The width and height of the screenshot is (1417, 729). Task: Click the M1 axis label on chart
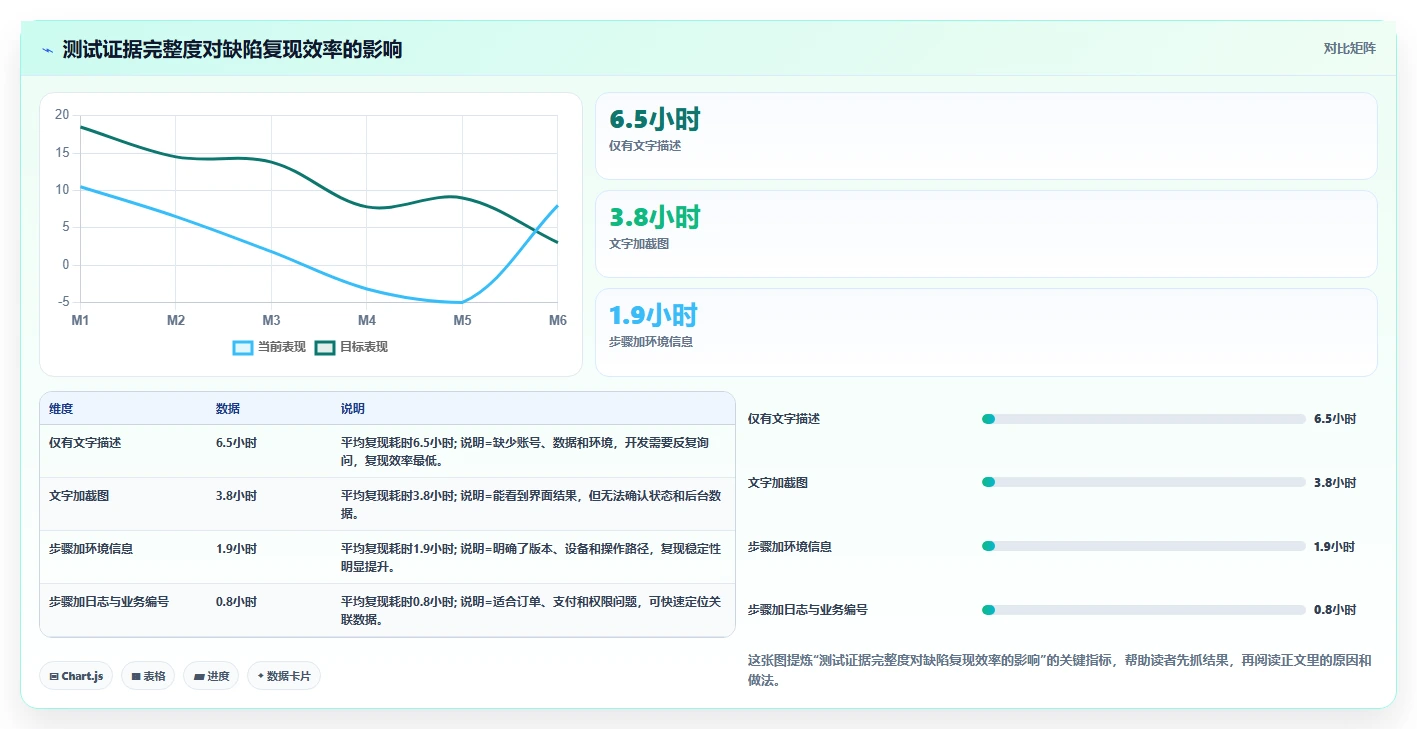point(80,320)
